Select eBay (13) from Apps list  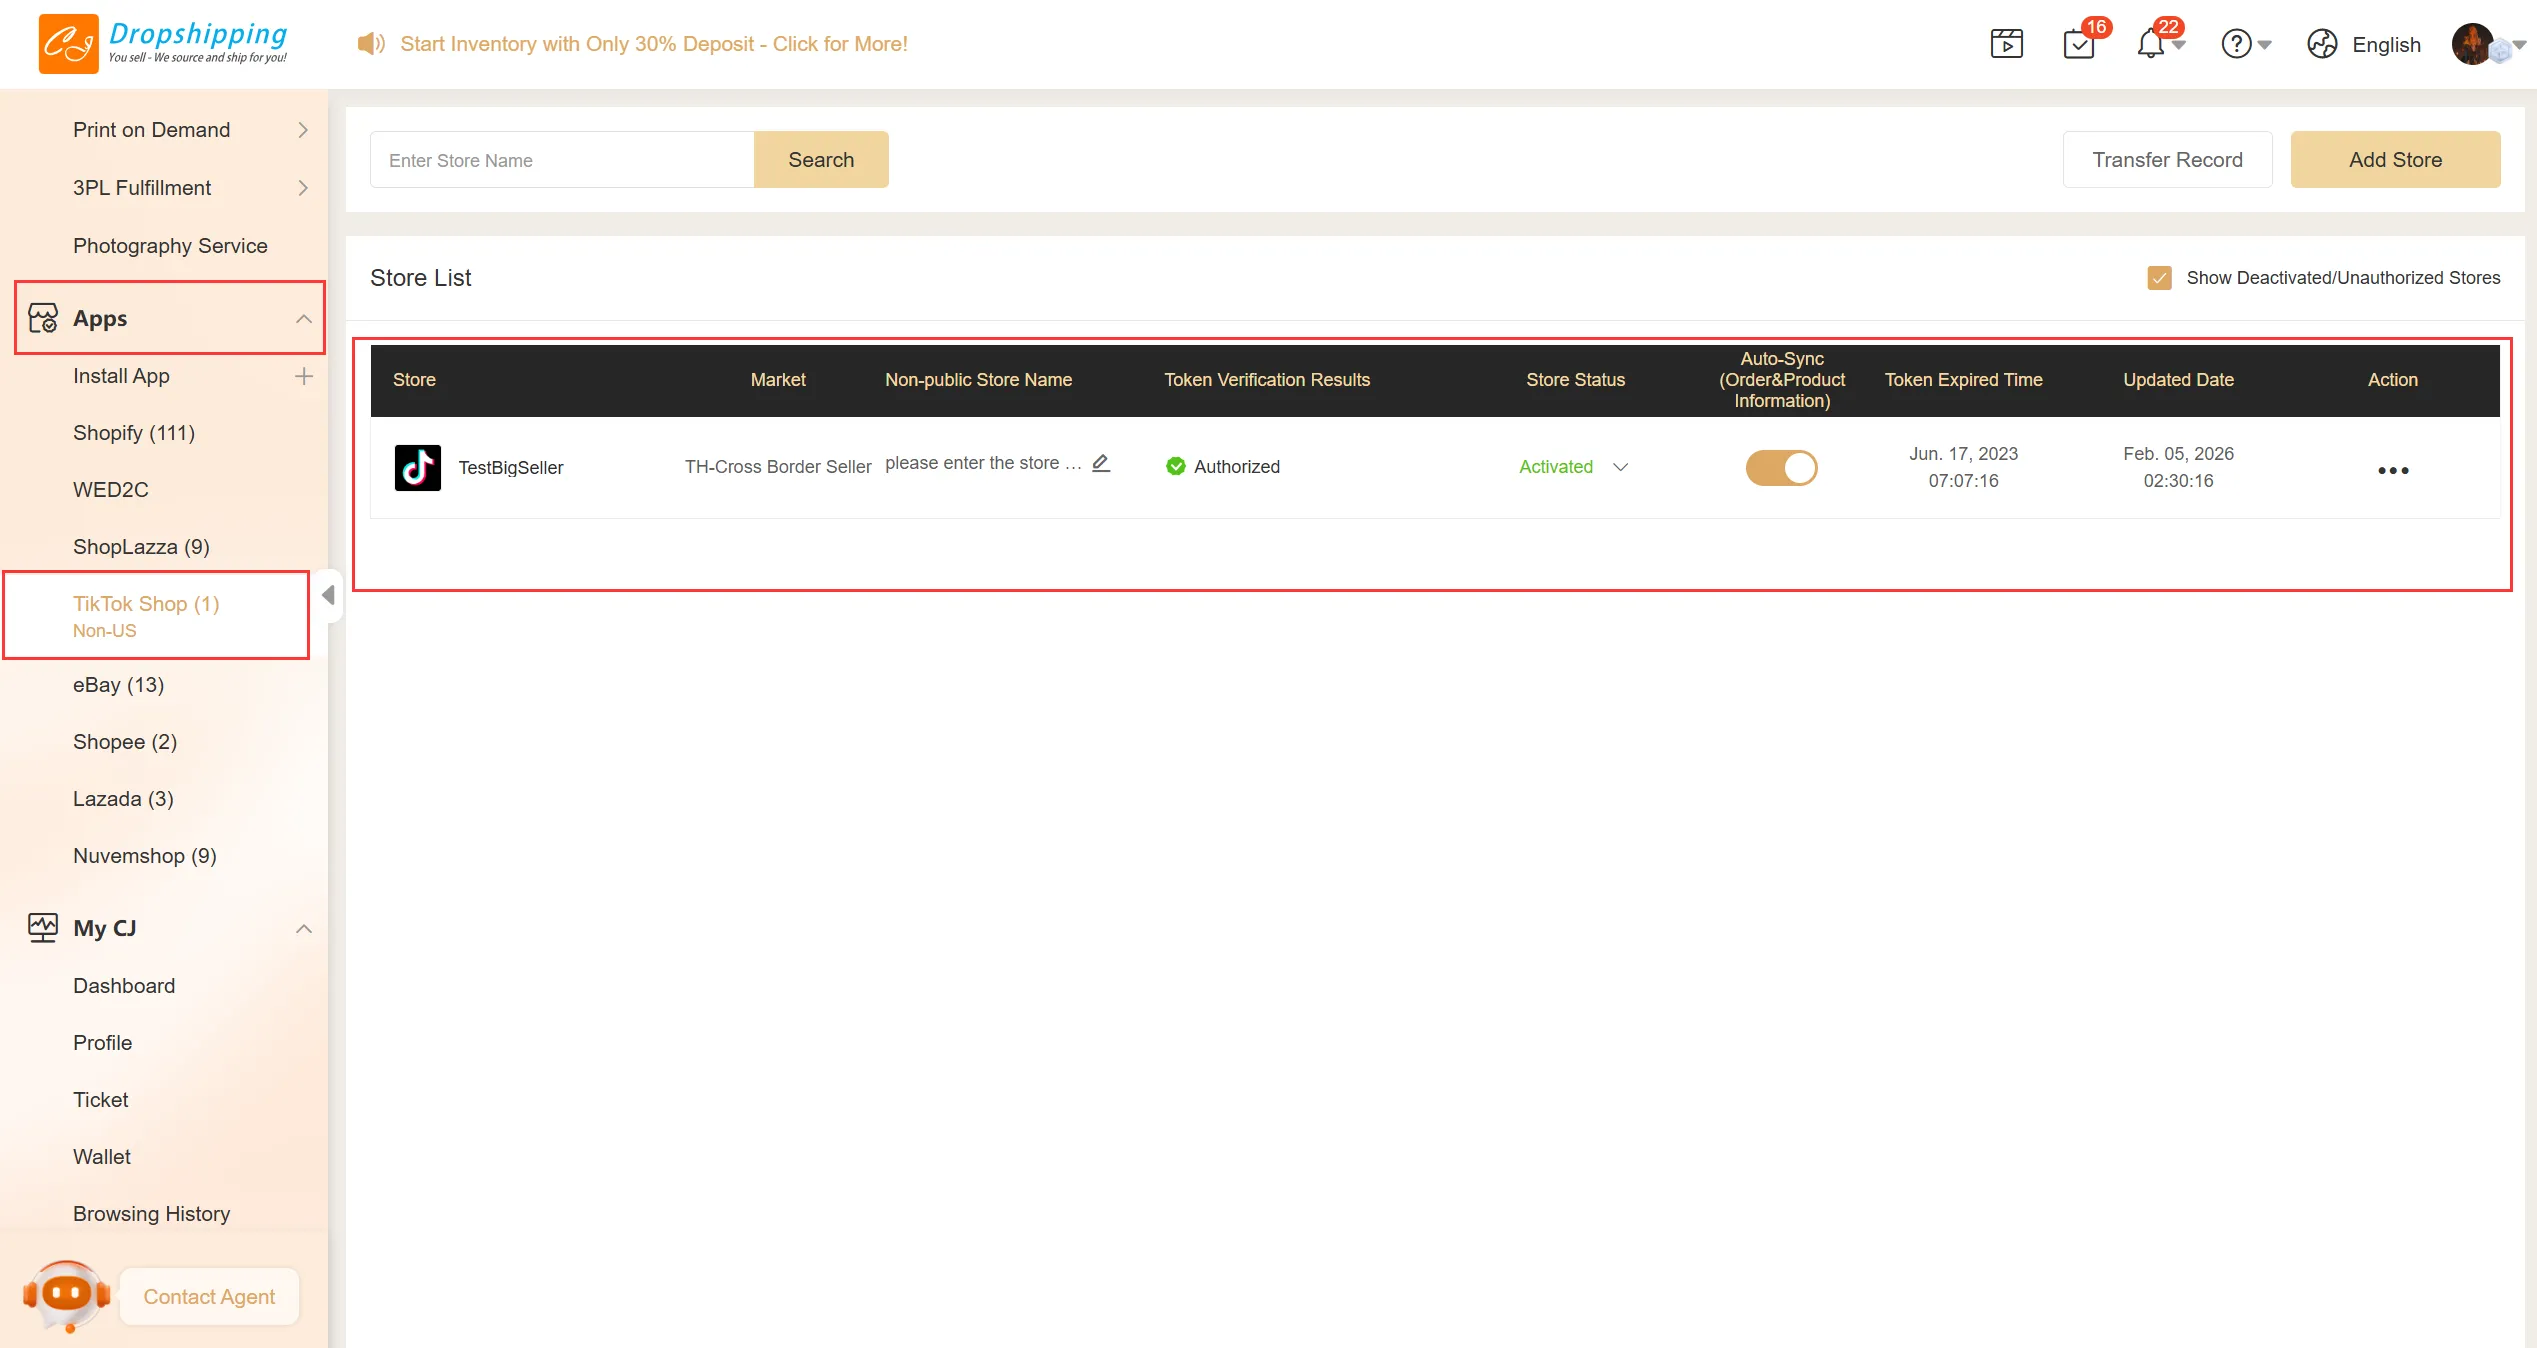[x=118, y=685]
